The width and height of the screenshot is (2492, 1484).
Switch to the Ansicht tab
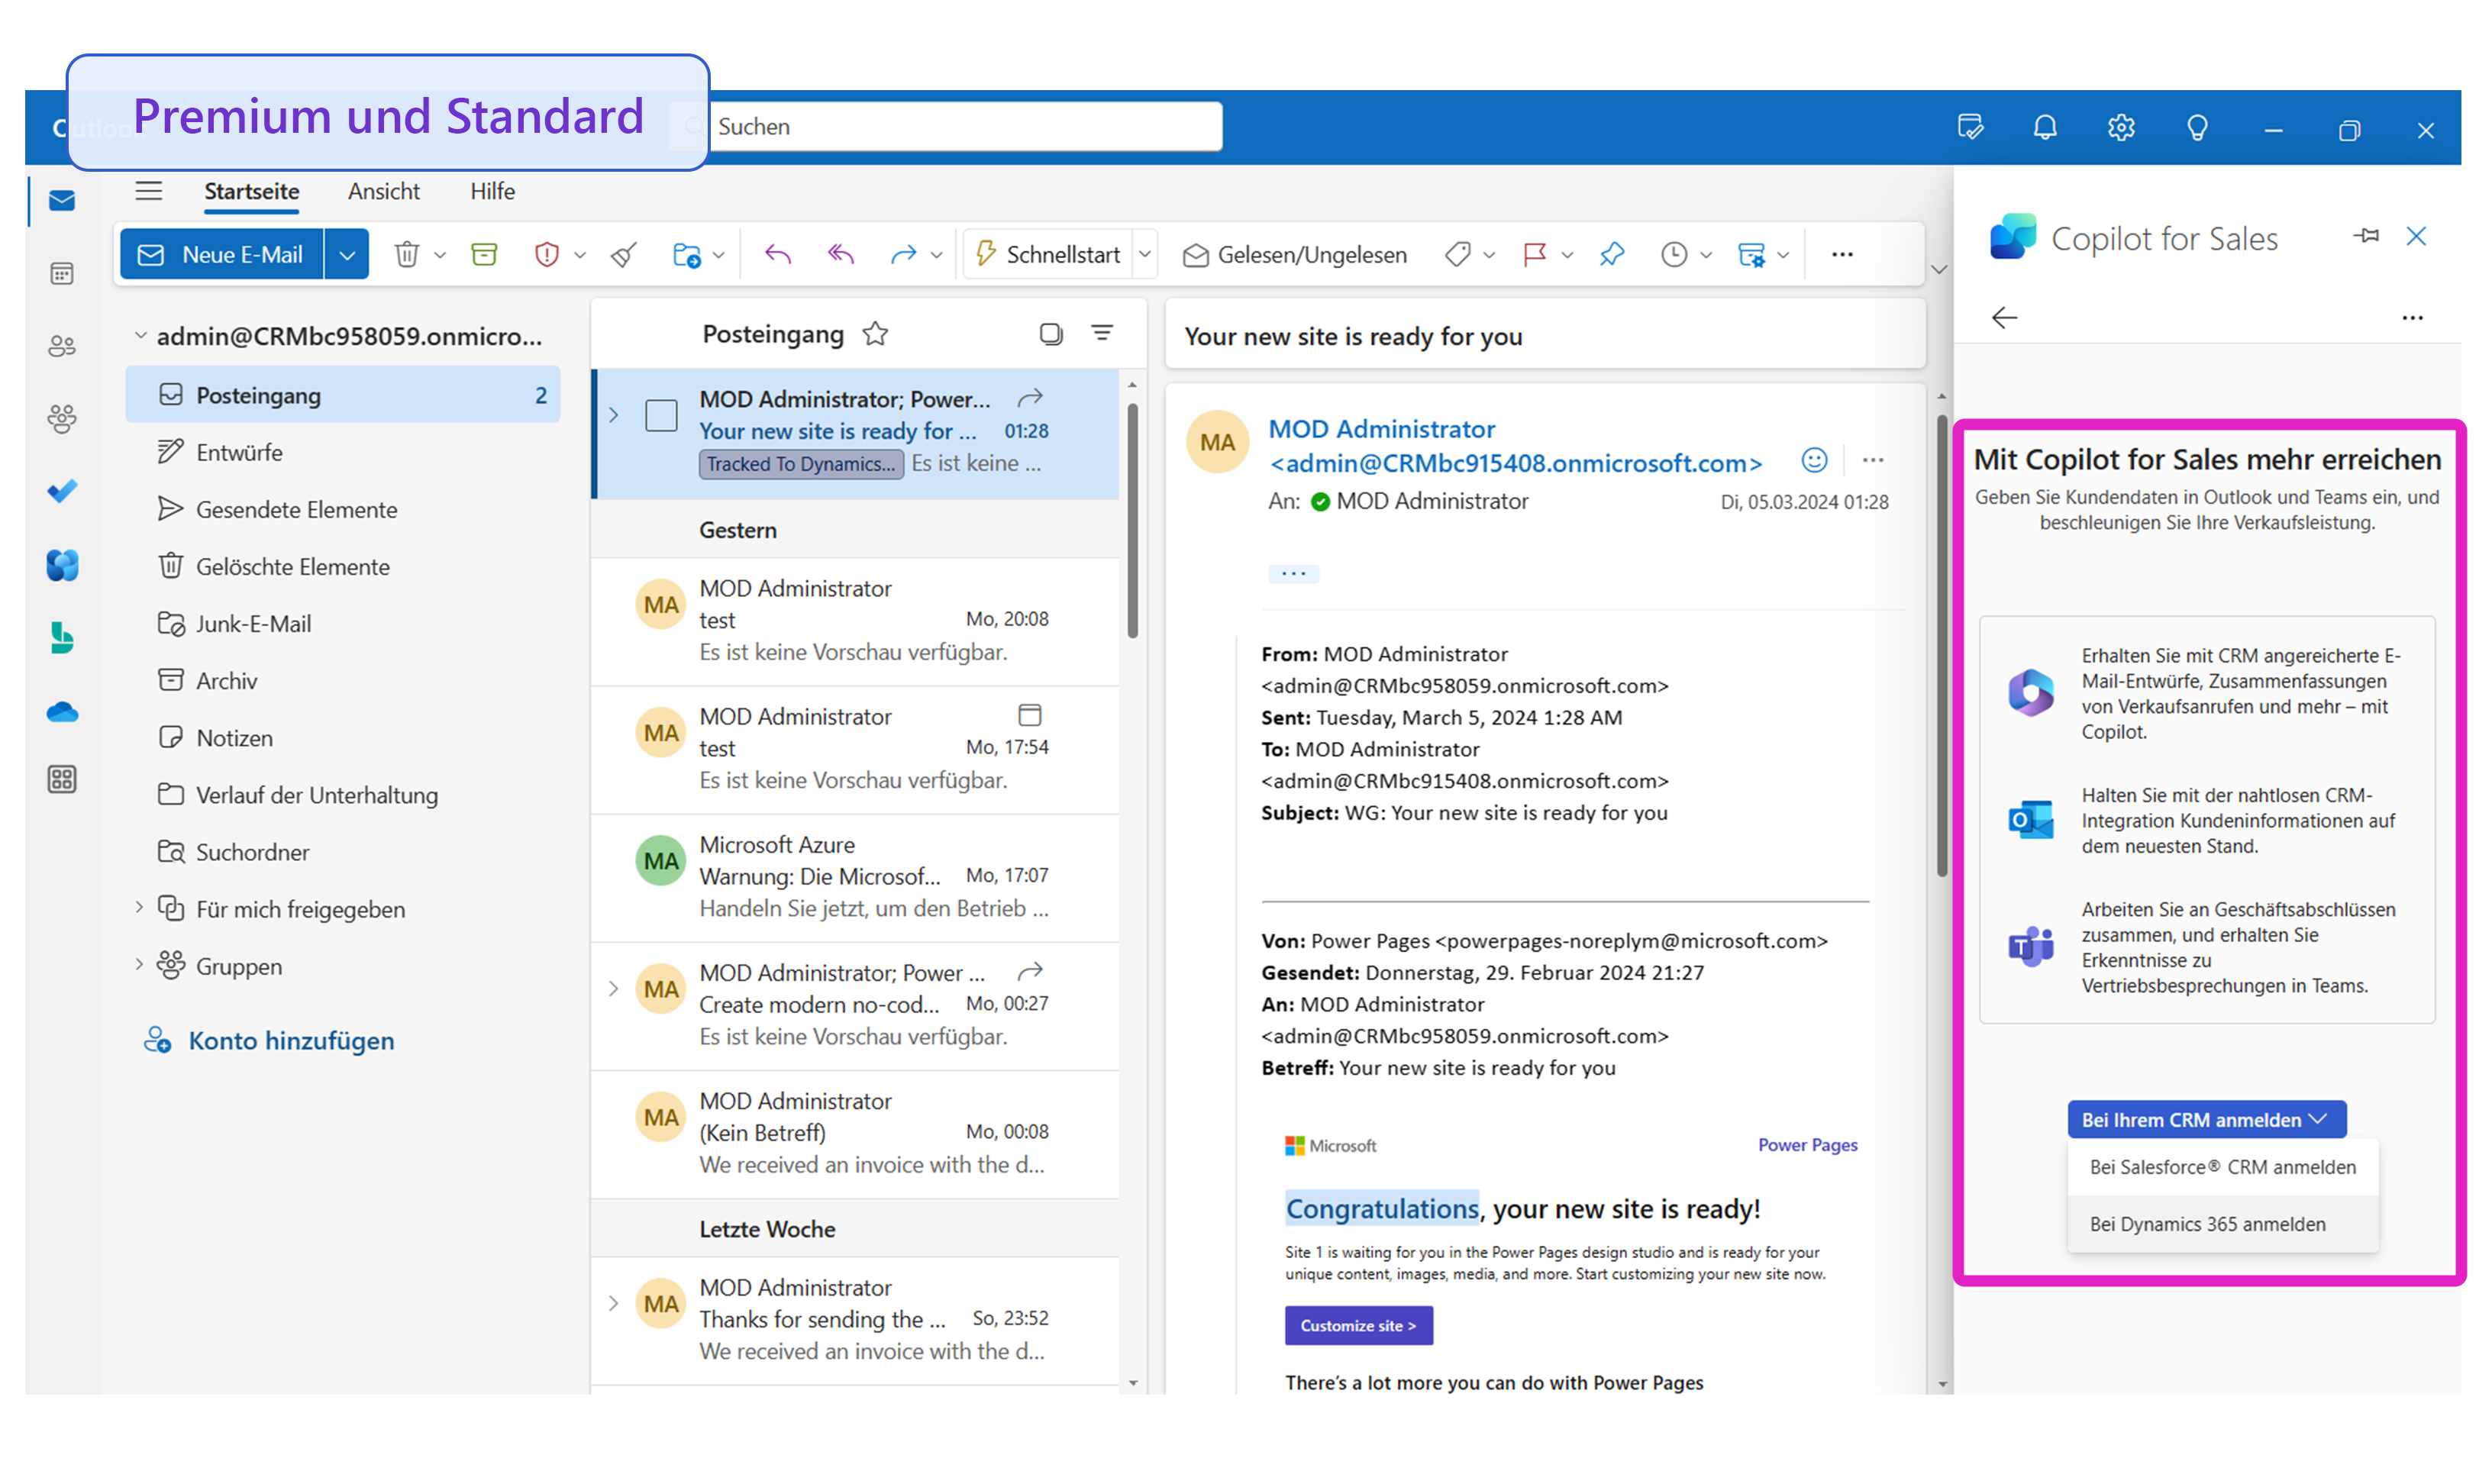tap(383, 191)
